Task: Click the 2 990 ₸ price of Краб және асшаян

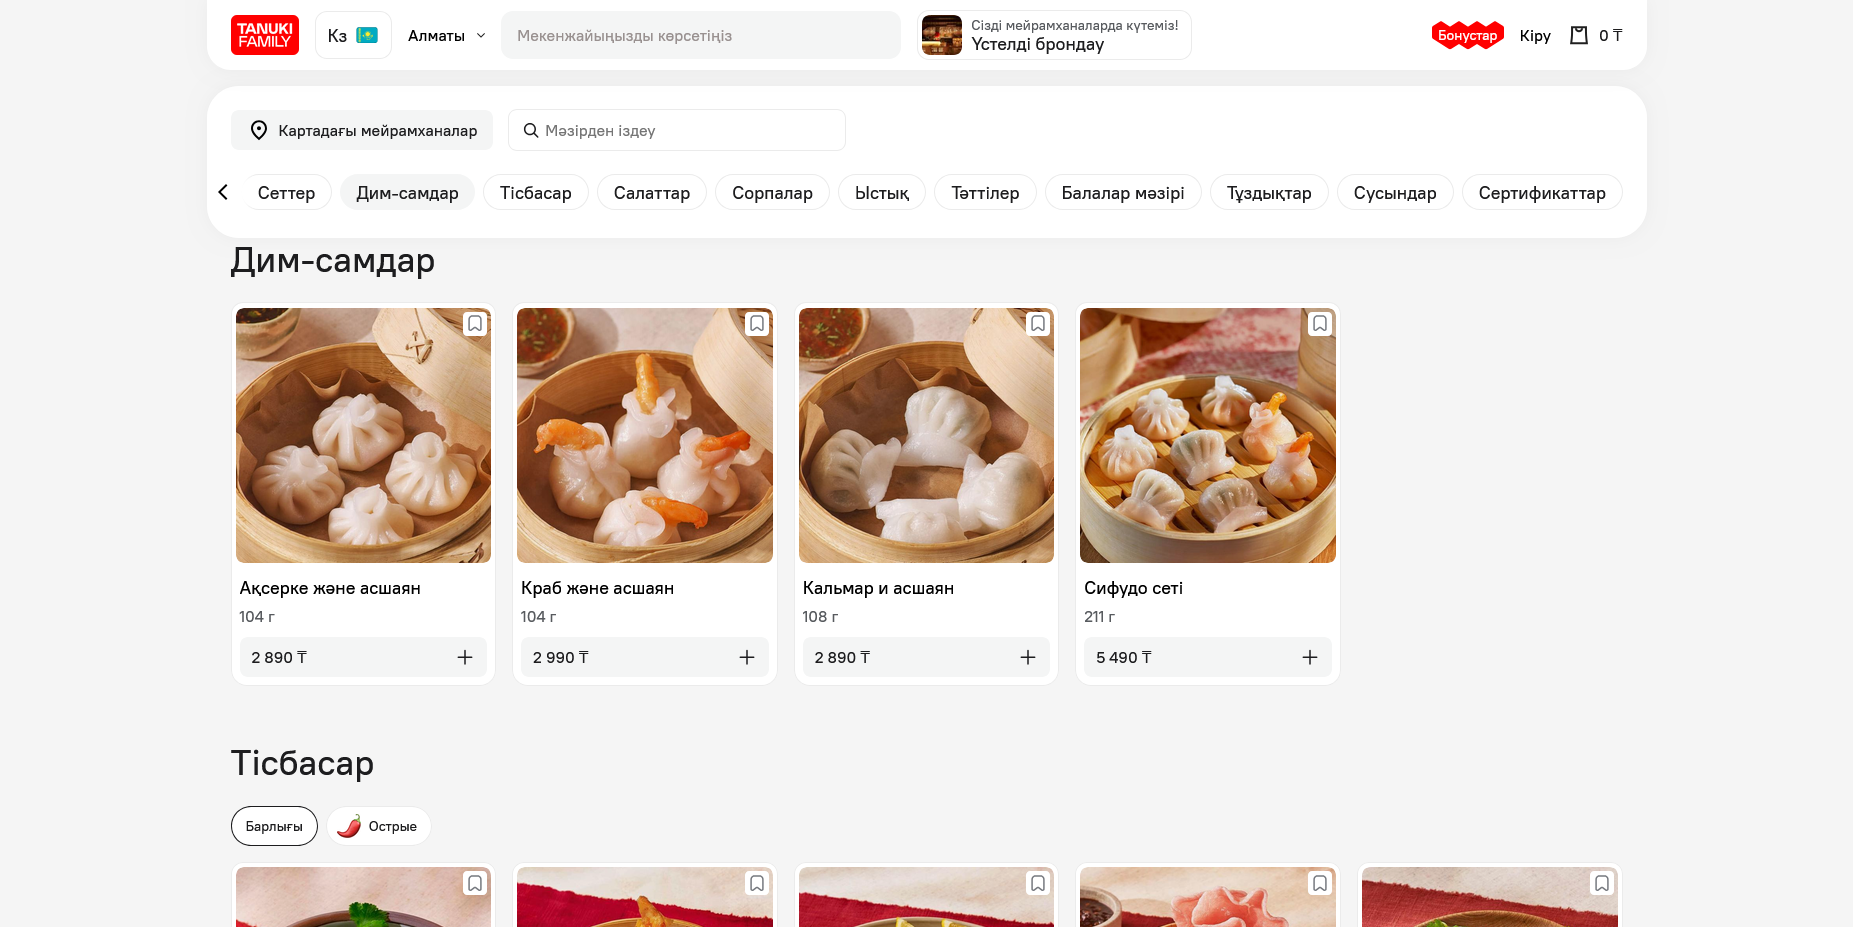Action: click(x=561, y=657)
